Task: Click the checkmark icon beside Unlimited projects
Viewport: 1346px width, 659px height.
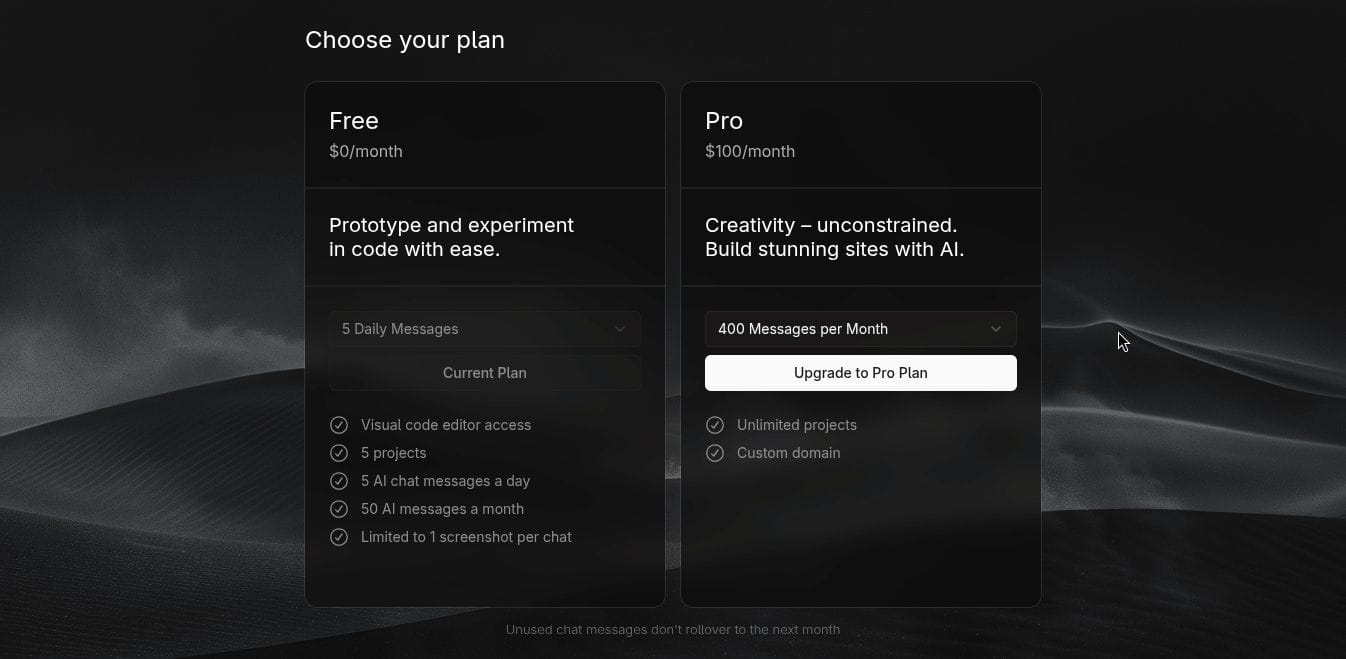Action: [x=715, y=425]
